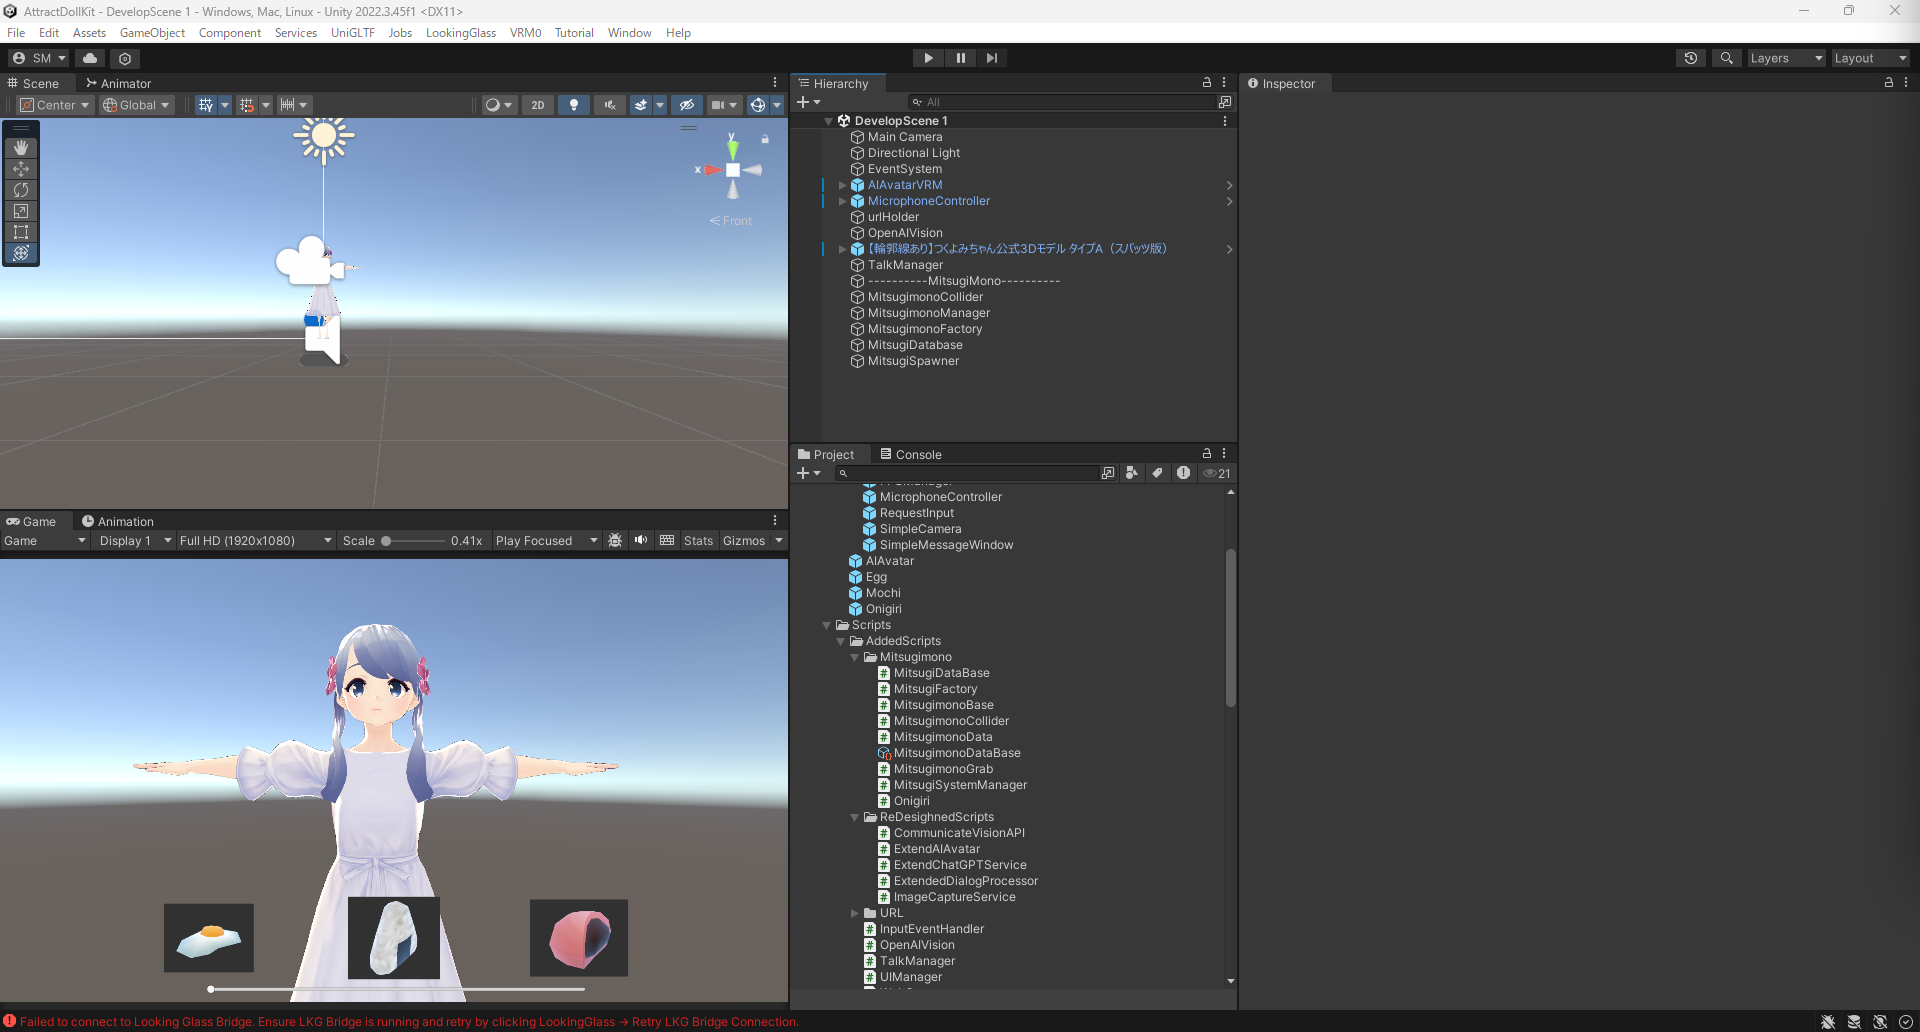
Task: Switch to the Console tab
Action: point(911,454)
